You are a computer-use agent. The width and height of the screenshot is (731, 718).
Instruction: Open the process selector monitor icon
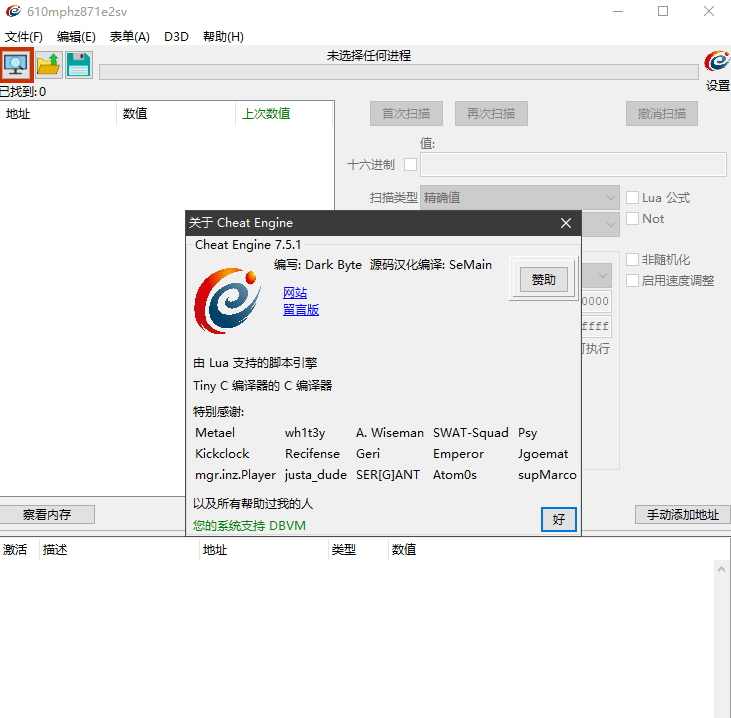16,65
